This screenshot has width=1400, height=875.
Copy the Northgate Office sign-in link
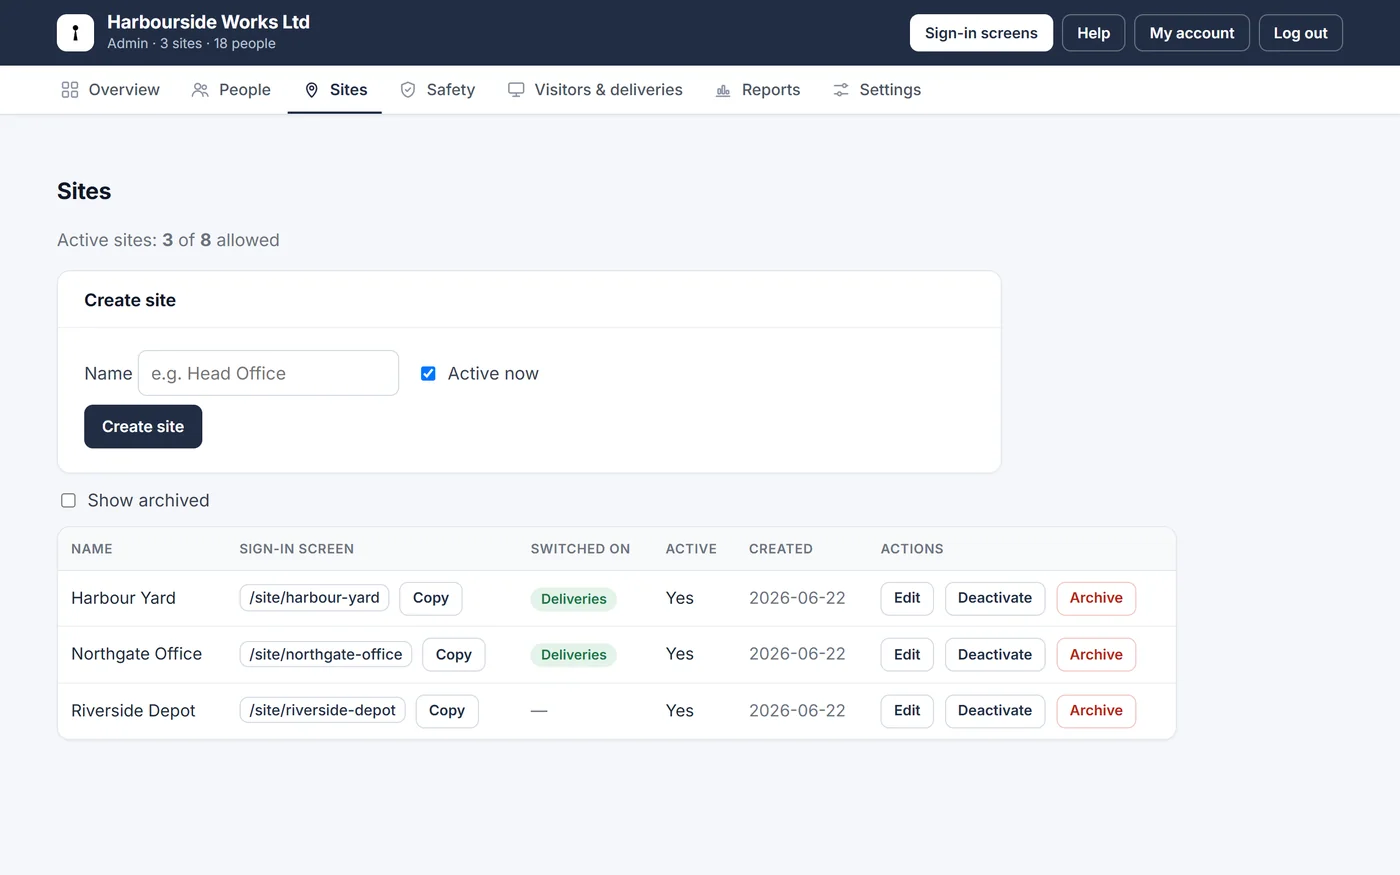(454, 655)
